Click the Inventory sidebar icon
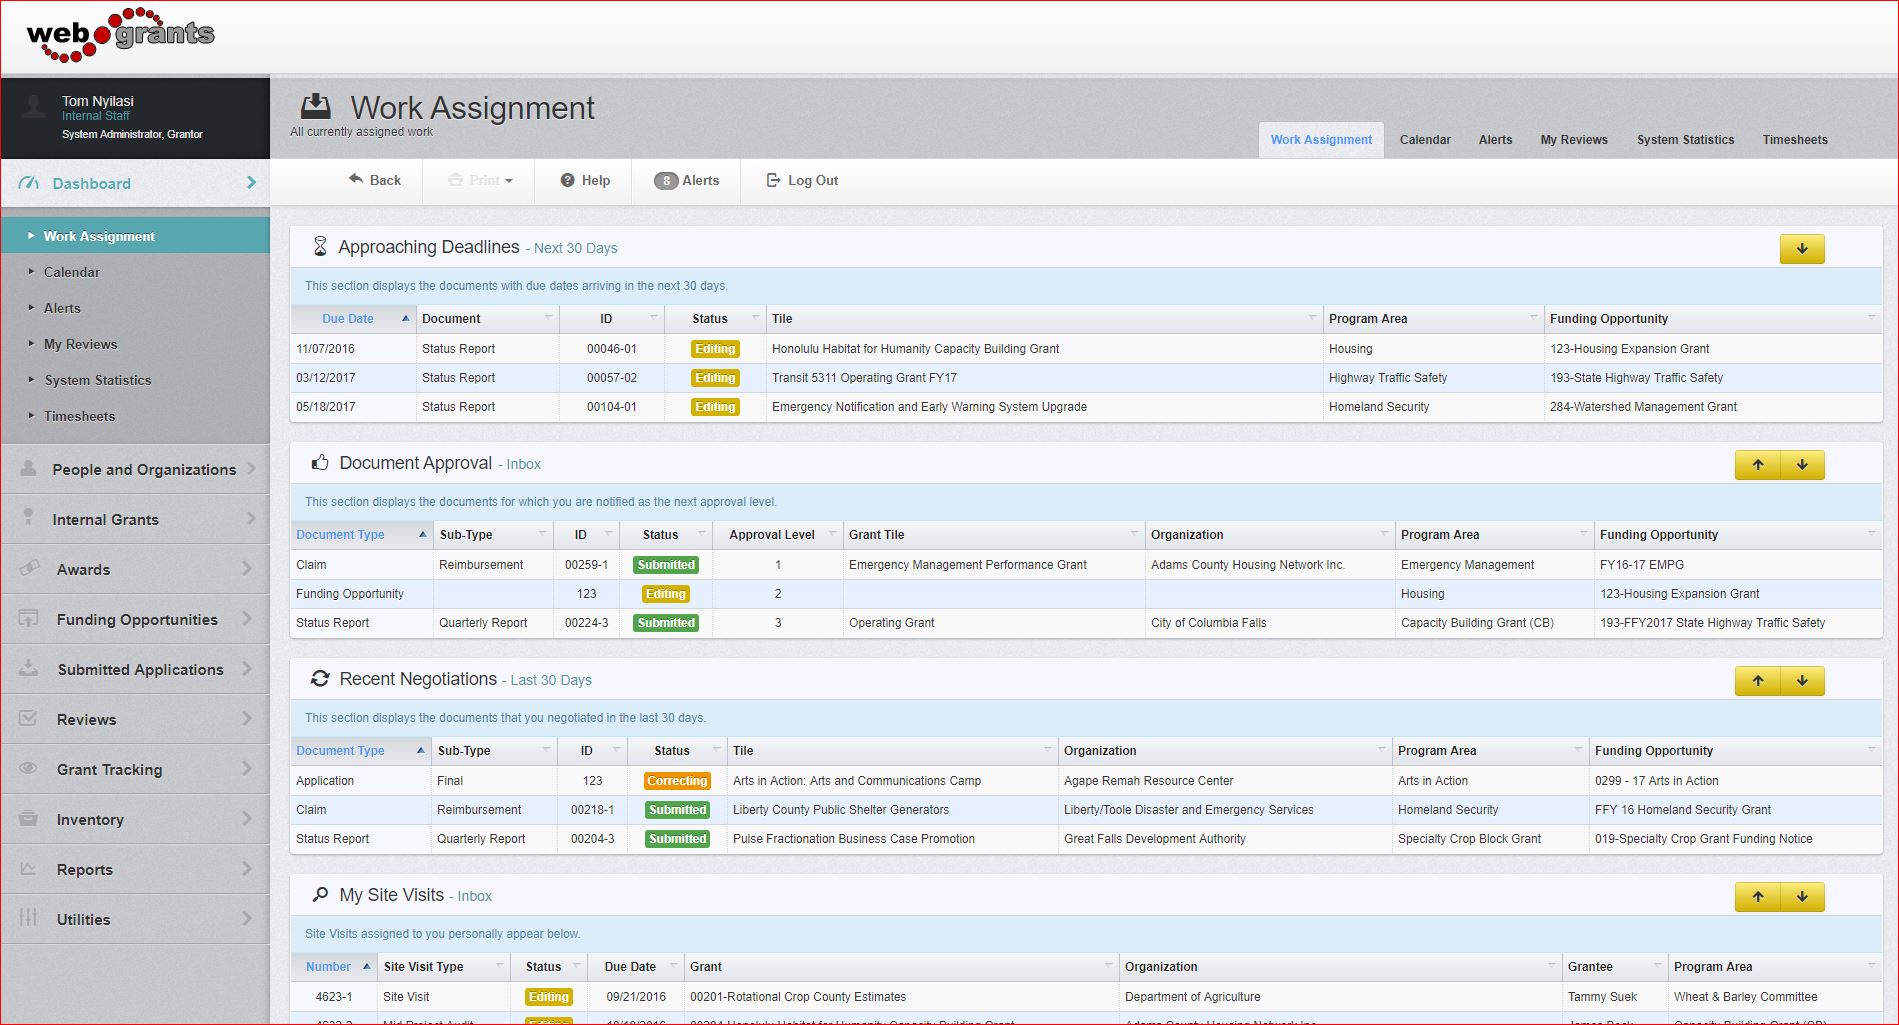1899x1025 pixels. 27,819
